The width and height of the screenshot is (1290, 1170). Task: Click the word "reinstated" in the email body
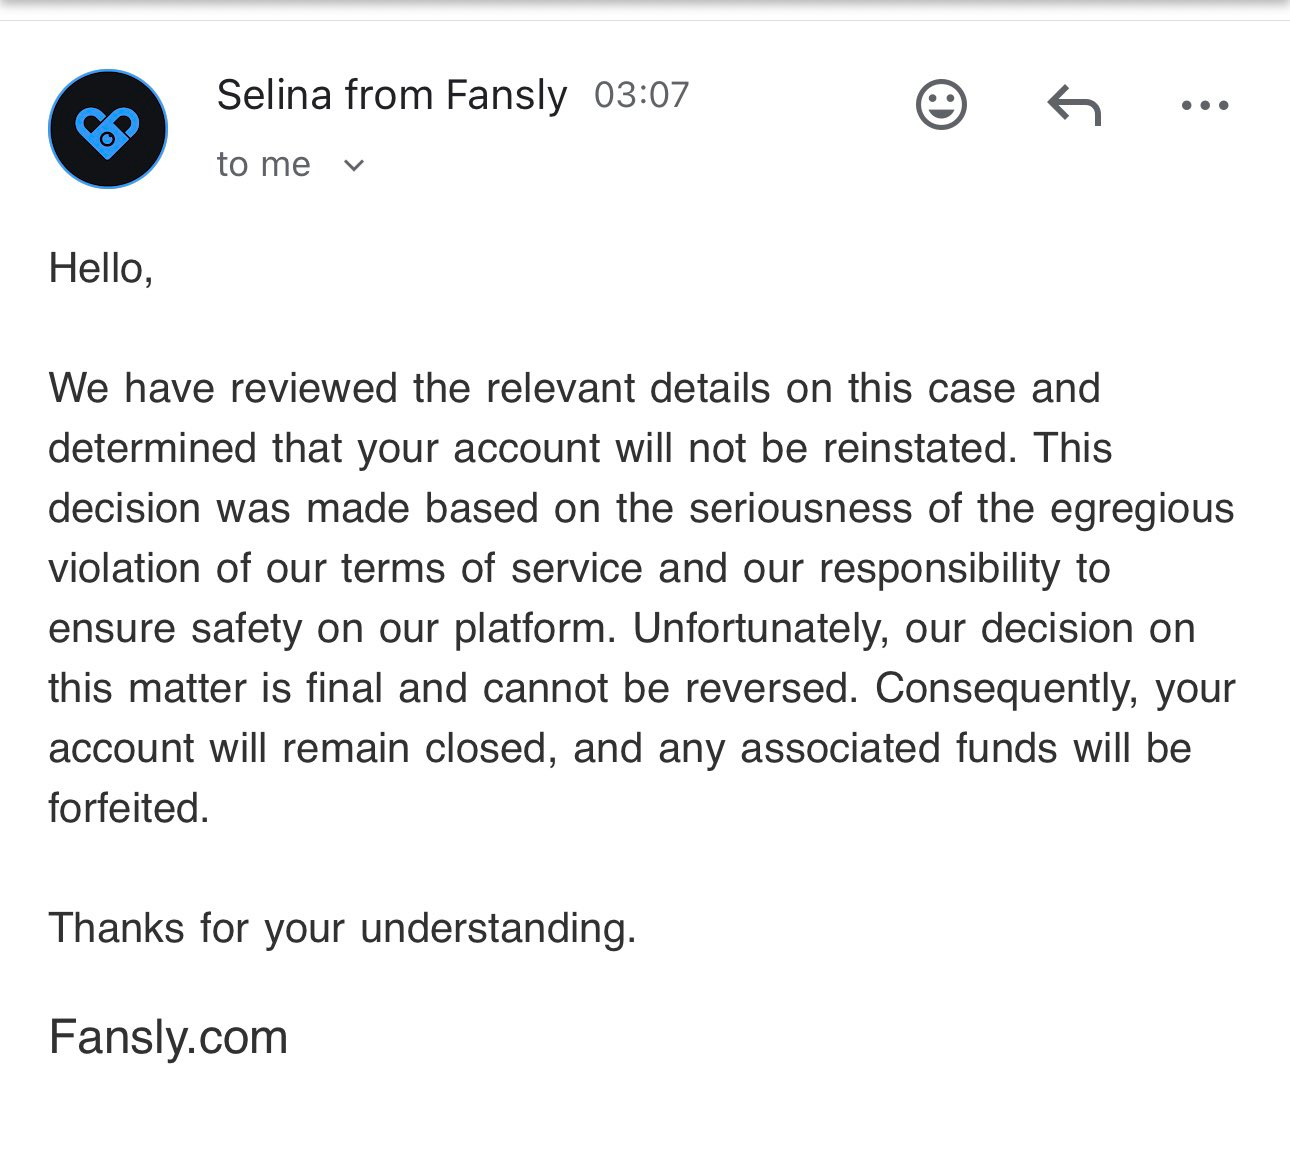[918, 448]
